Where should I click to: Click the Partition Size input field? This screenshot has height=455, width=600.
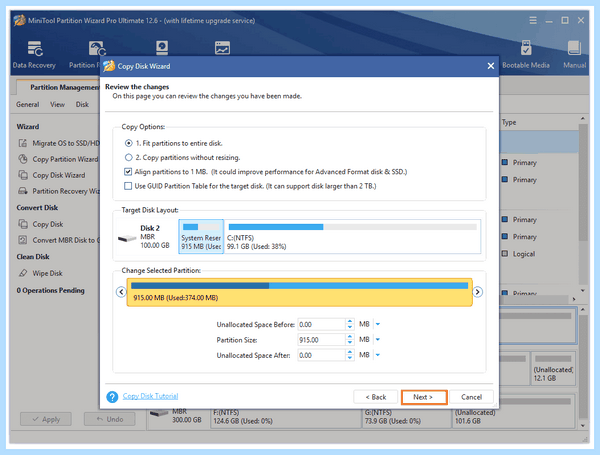[321, 339]
